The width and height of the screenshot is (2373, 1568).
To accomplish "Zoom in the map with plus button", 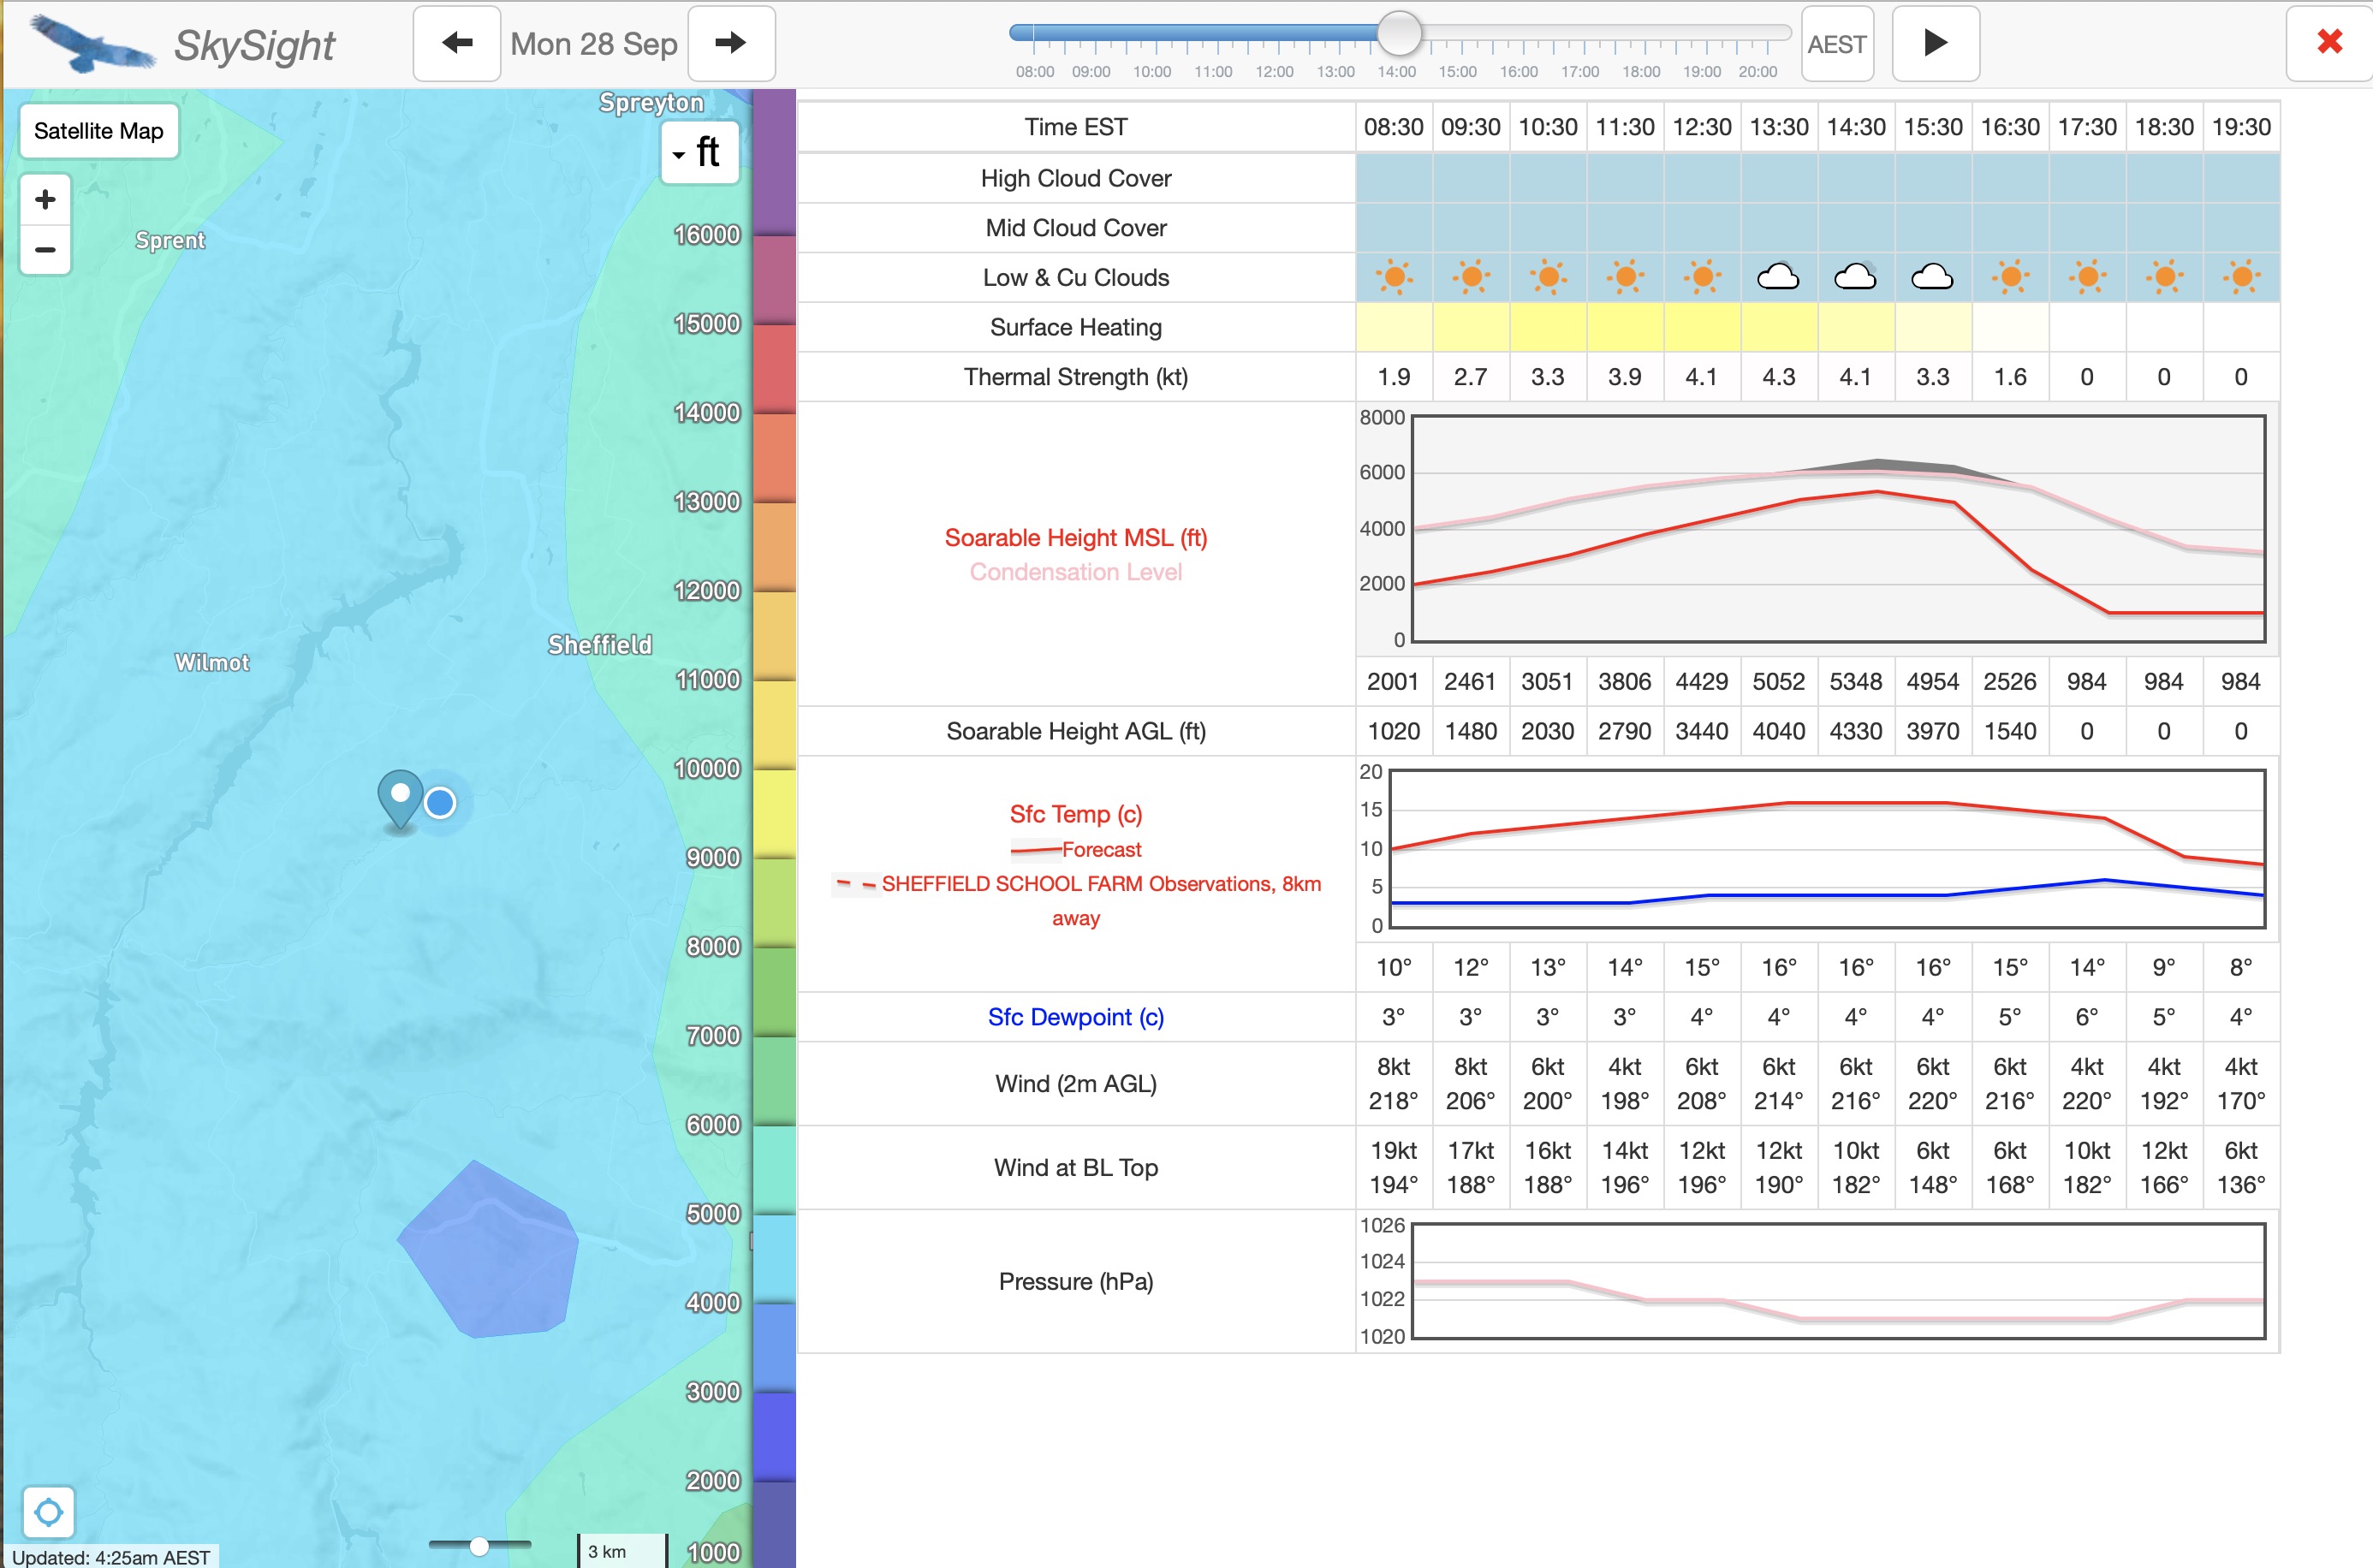I will tap(45, 199).
